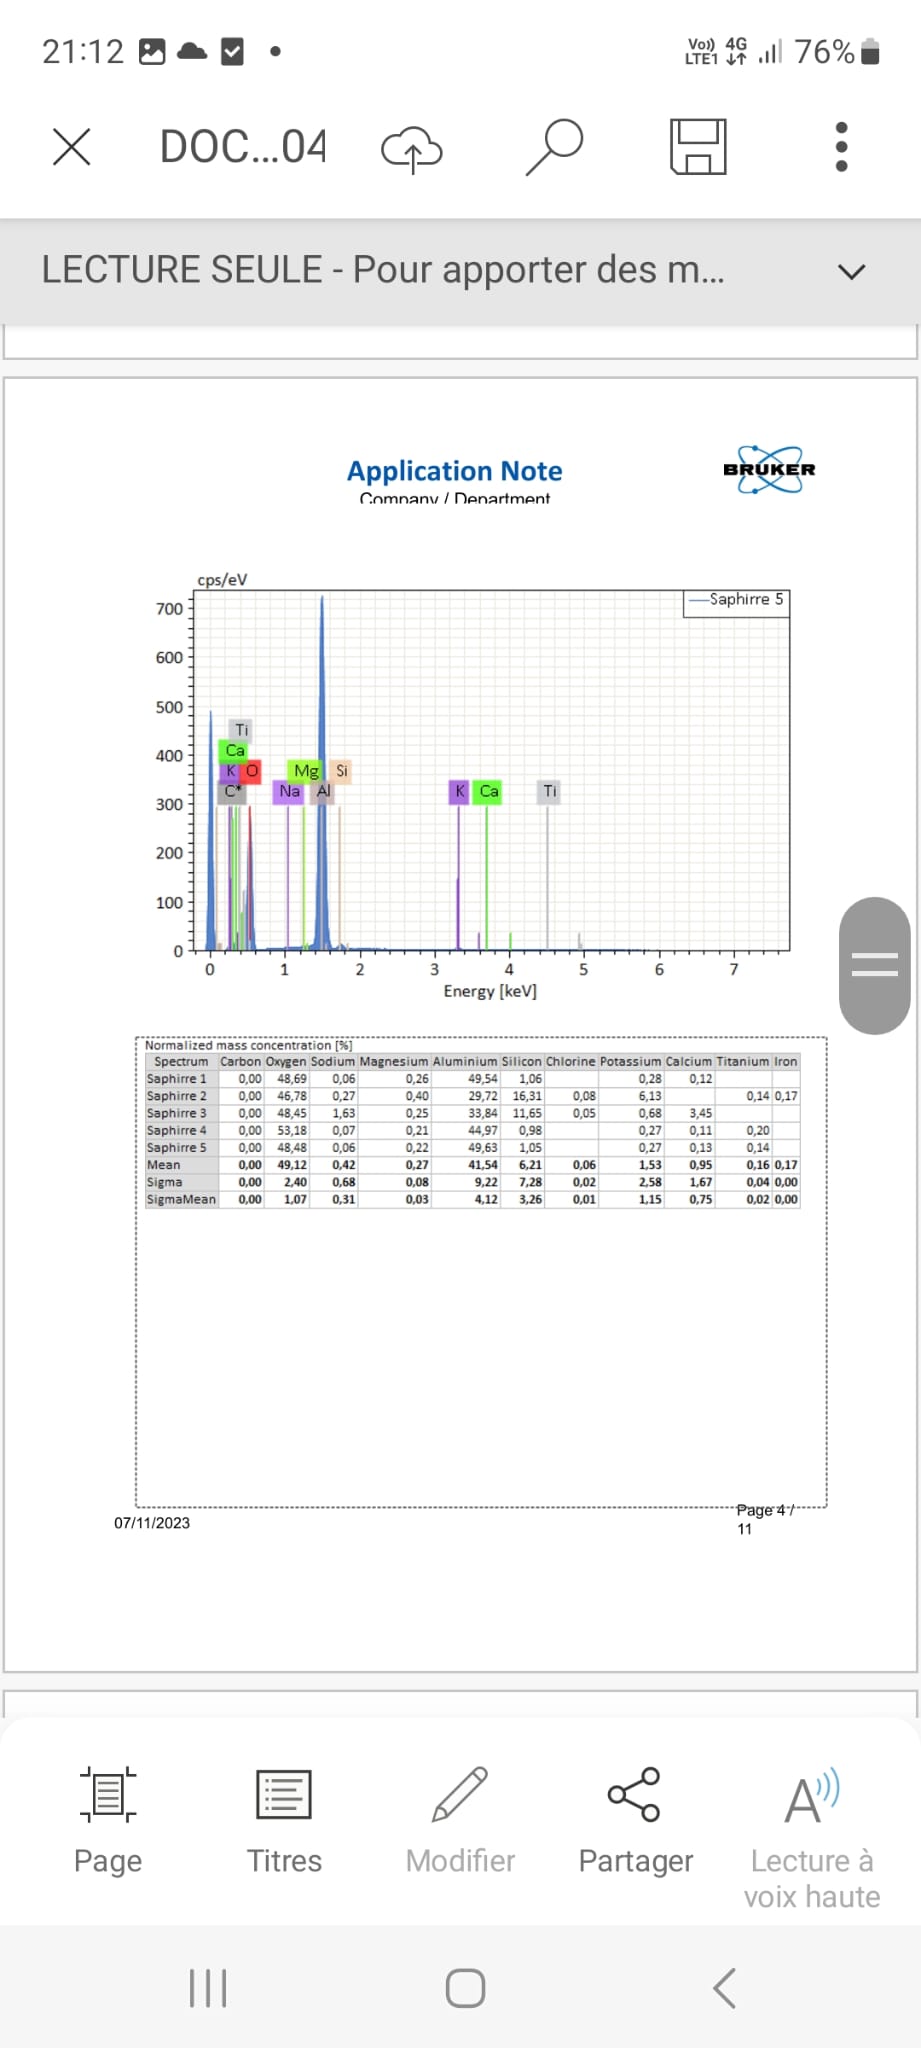Tap the LECTURE SEULE read-only message
The width and height of the screenshot is (921, 2048).
(x=382, y=270)
